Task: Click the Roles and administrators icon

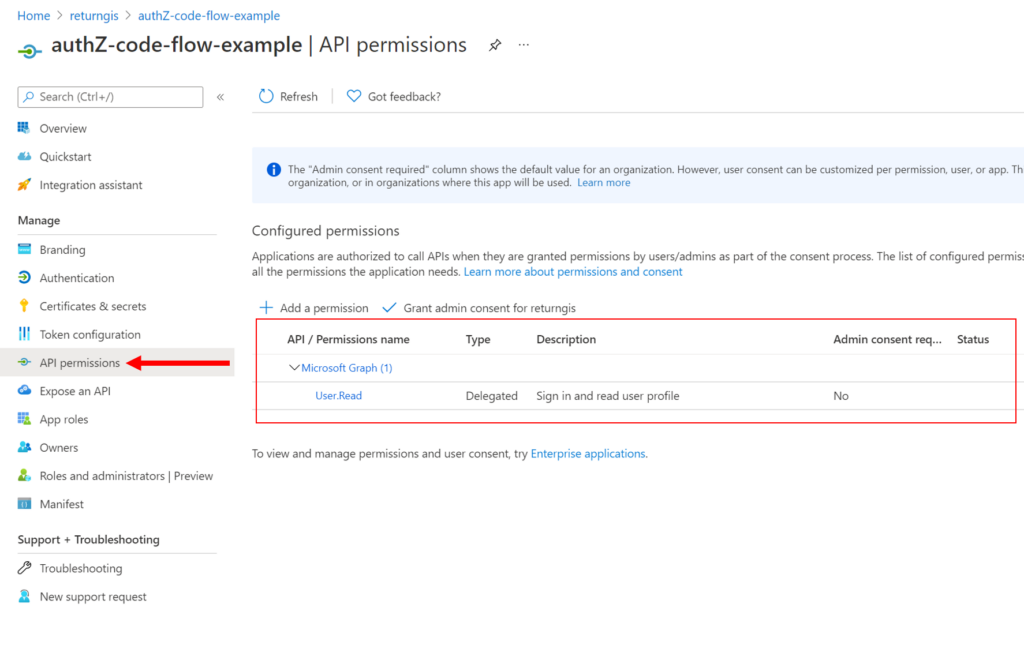Action: (24, 475)
